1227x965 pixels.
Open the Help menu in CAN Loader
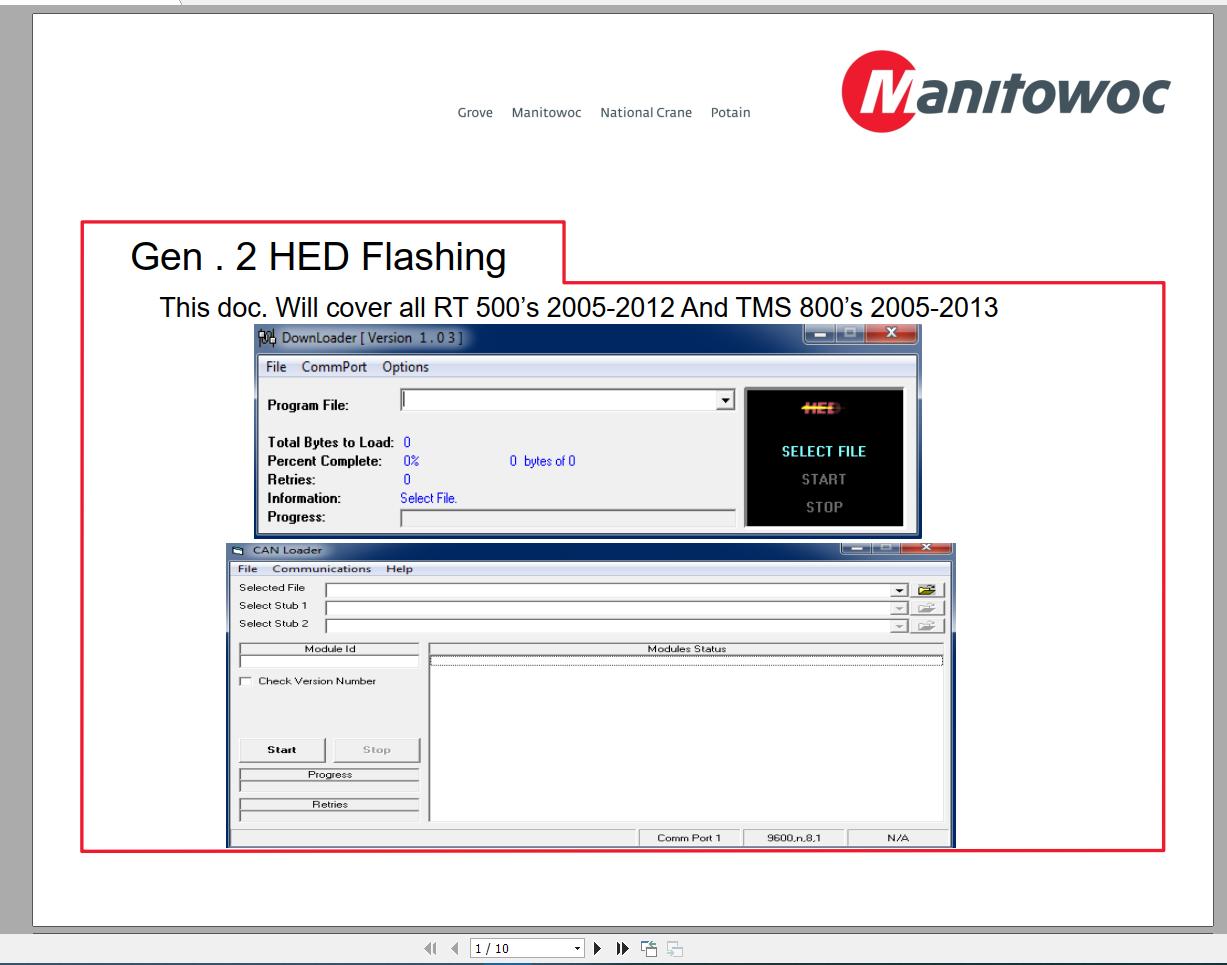point(400,569)
